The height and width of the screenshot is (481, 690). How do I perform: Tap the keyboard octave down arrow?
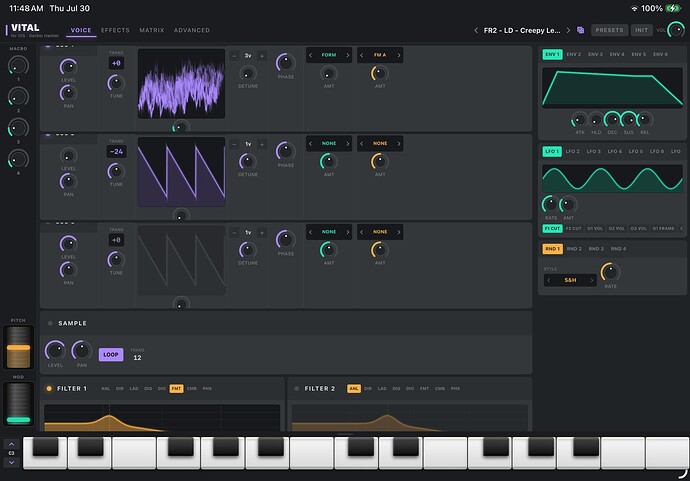pyautogui.click(x=11, y=463)
